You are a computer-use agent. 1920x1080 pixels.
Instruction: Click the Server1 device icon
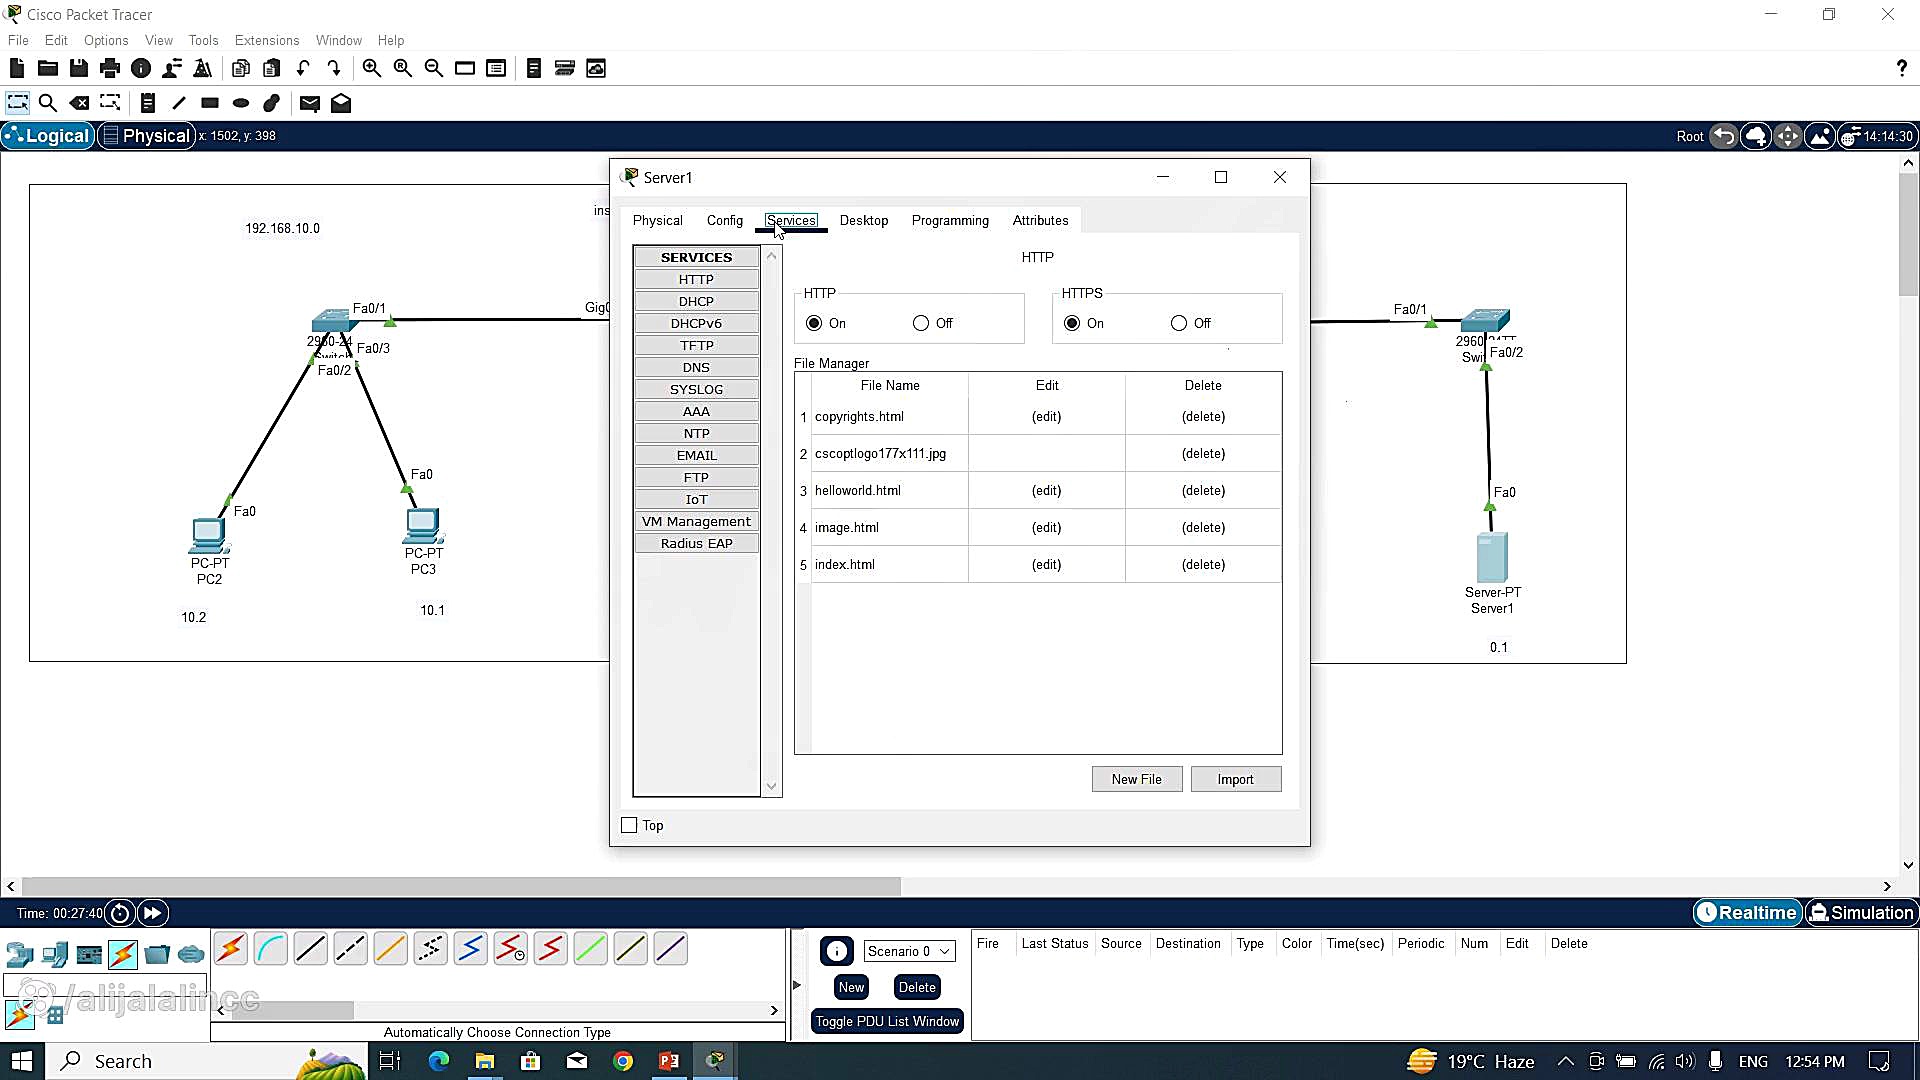[1491, 557]
